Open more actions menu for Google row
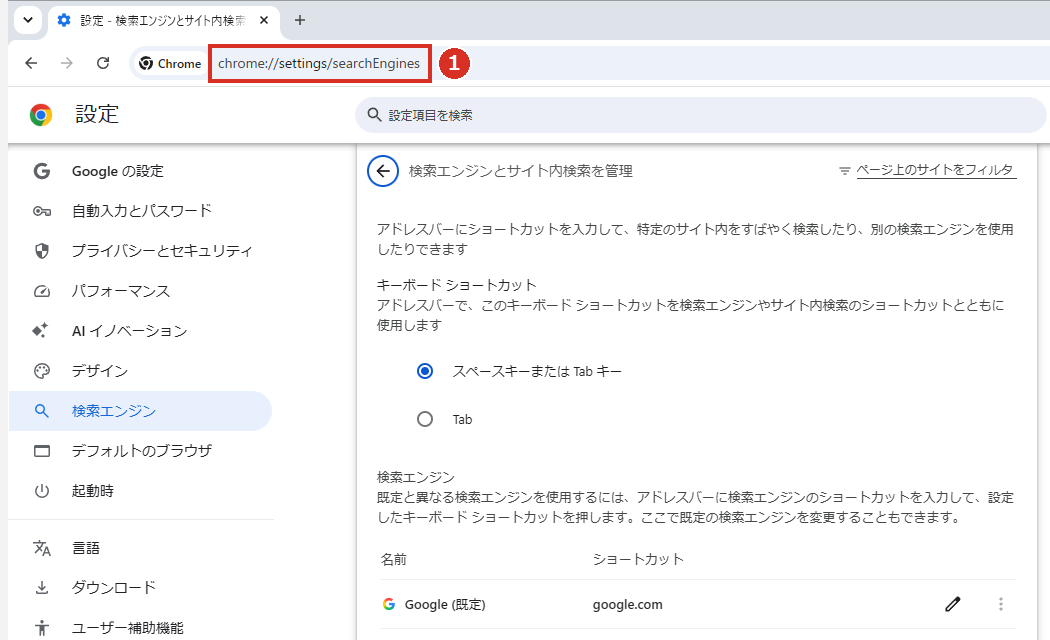This screenshot has width=1050, height=640. point(1000,605)
